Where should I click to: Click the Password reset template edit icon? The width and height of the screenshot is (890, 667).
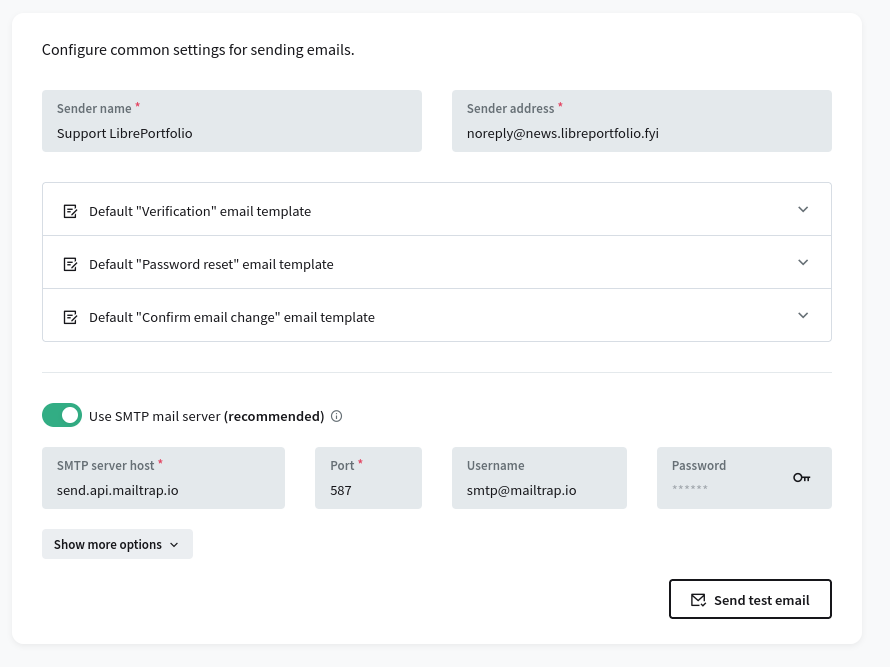coord(70,264)
